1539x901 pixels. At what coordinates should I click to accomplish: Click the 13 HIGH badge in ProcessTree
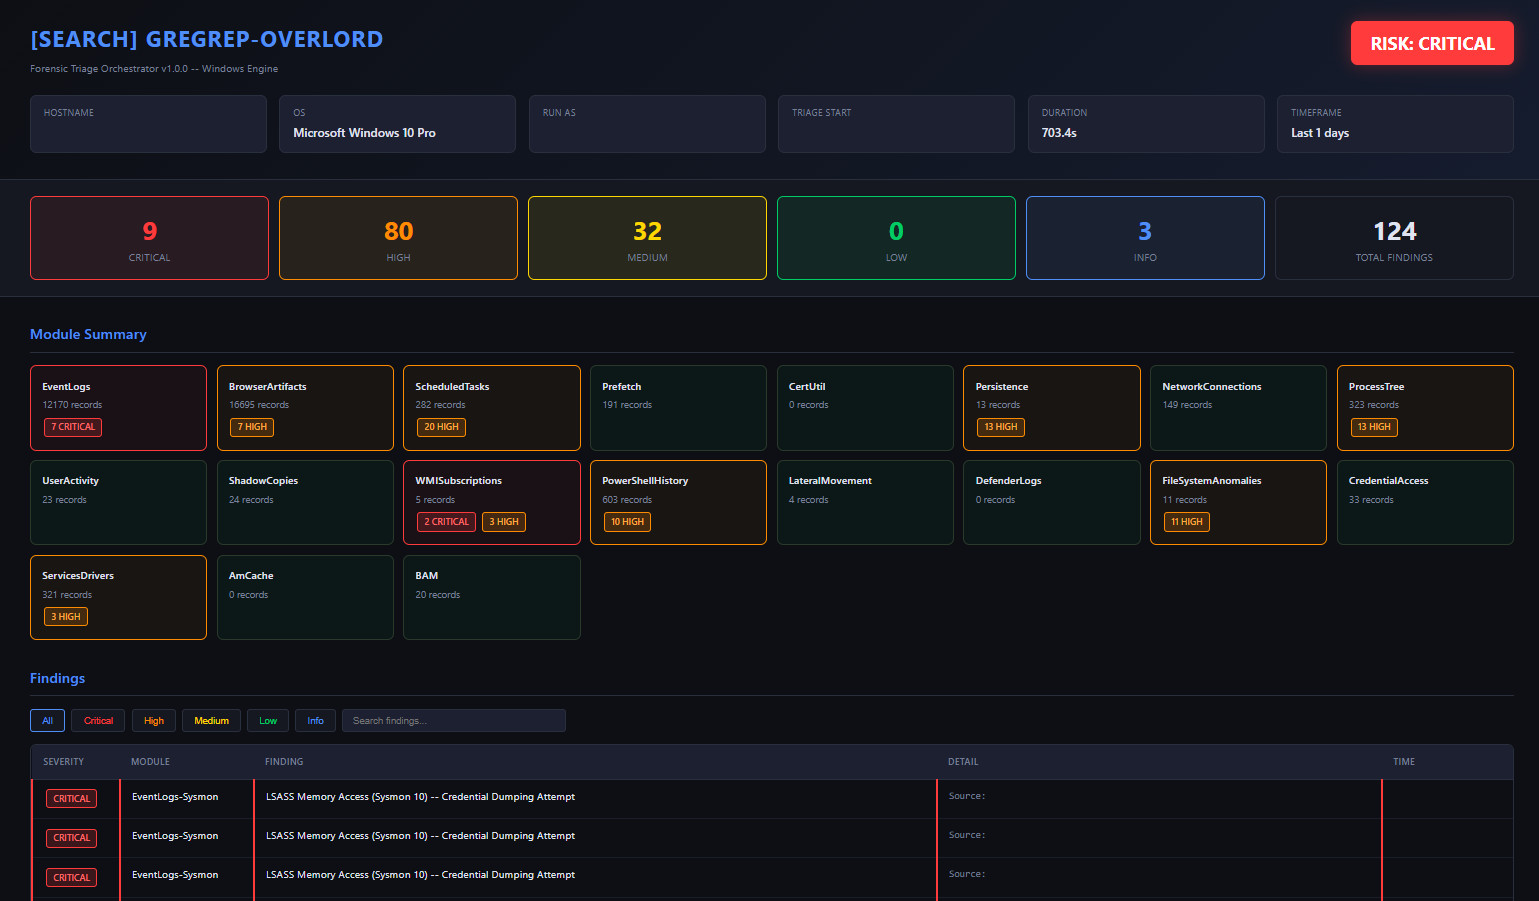click(1374, 427)
